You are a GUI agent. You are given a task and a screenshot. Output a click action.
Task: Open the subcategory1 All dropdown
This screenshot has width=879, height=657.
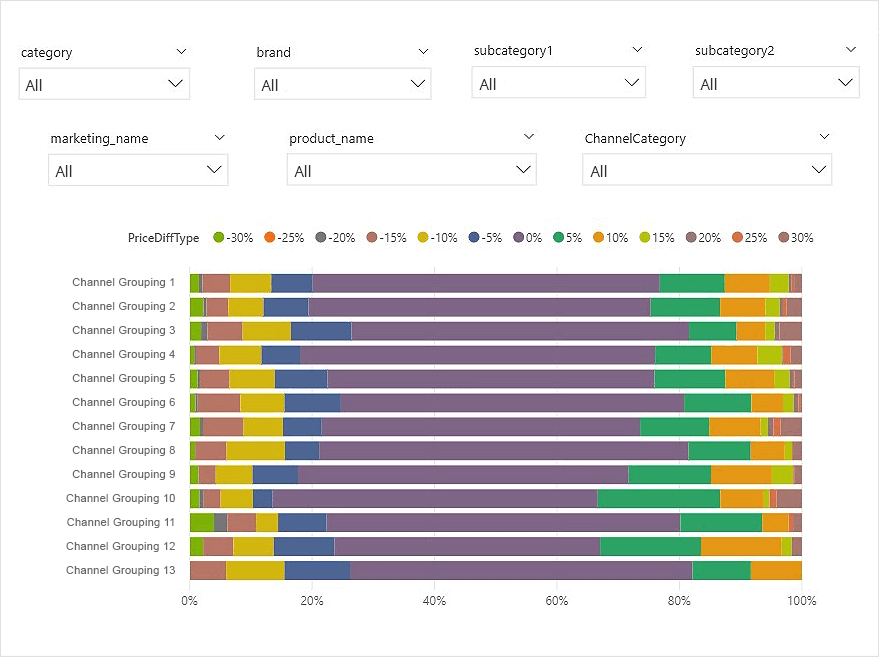tap(558, 82)
